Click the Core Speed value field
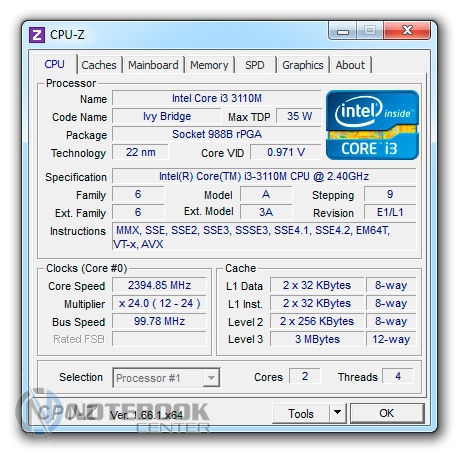This screenshot has height=459, width=463. 159,285
